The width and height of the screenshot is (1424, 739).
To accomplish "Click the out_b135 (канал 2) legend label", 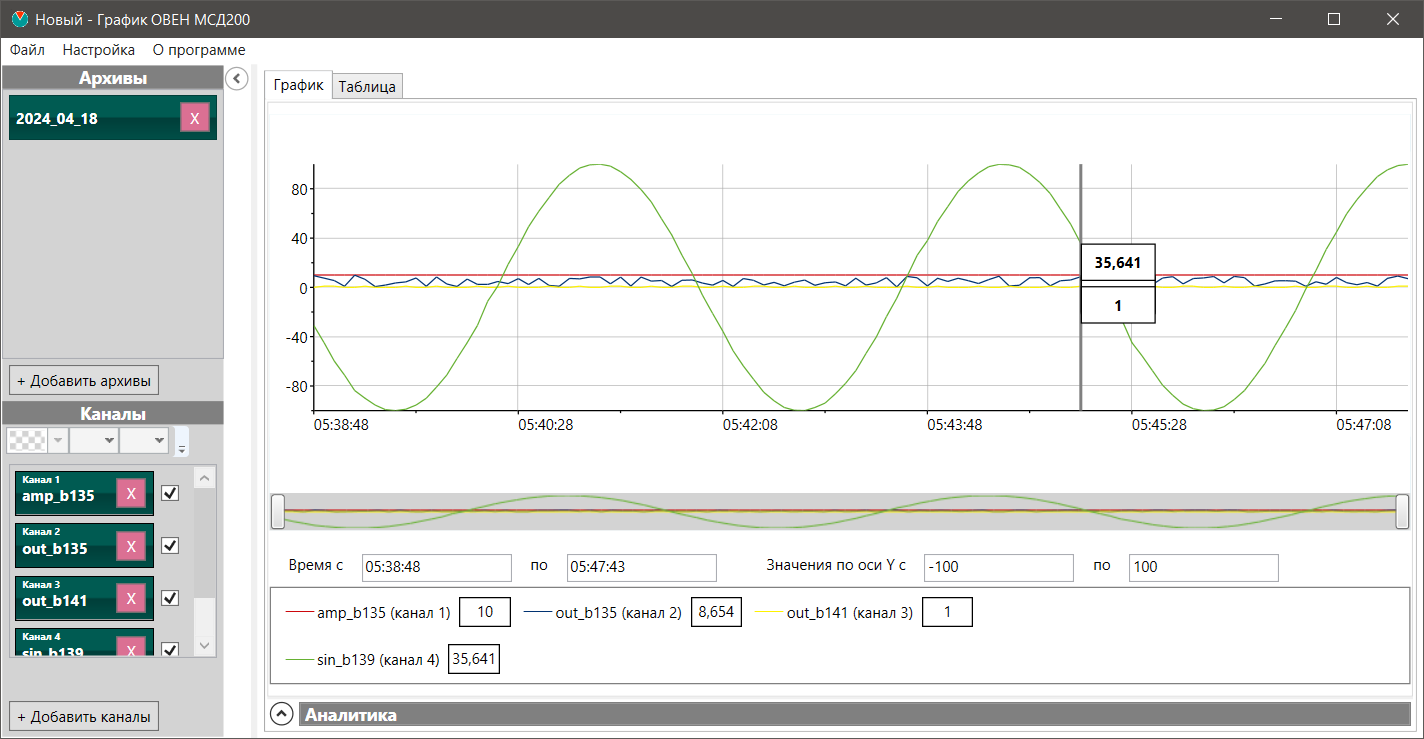I will 618,613.
